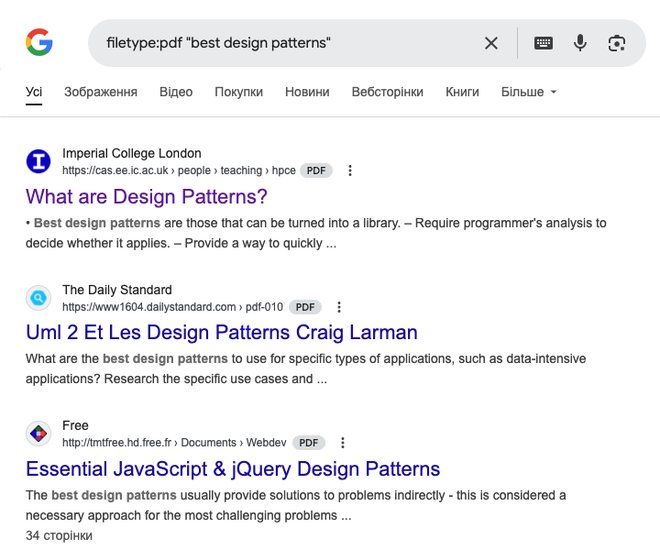
Task: Open the three-dot menu for Daily Standard result
Action: click(x=339, y=307)
